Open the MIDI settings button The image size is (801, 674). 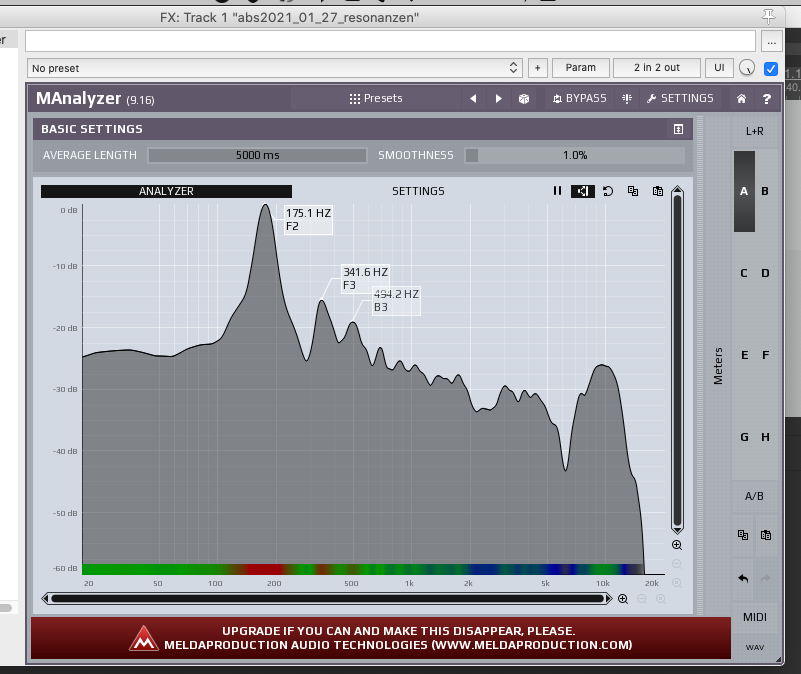pyautogui.click(x=755, y=617)
